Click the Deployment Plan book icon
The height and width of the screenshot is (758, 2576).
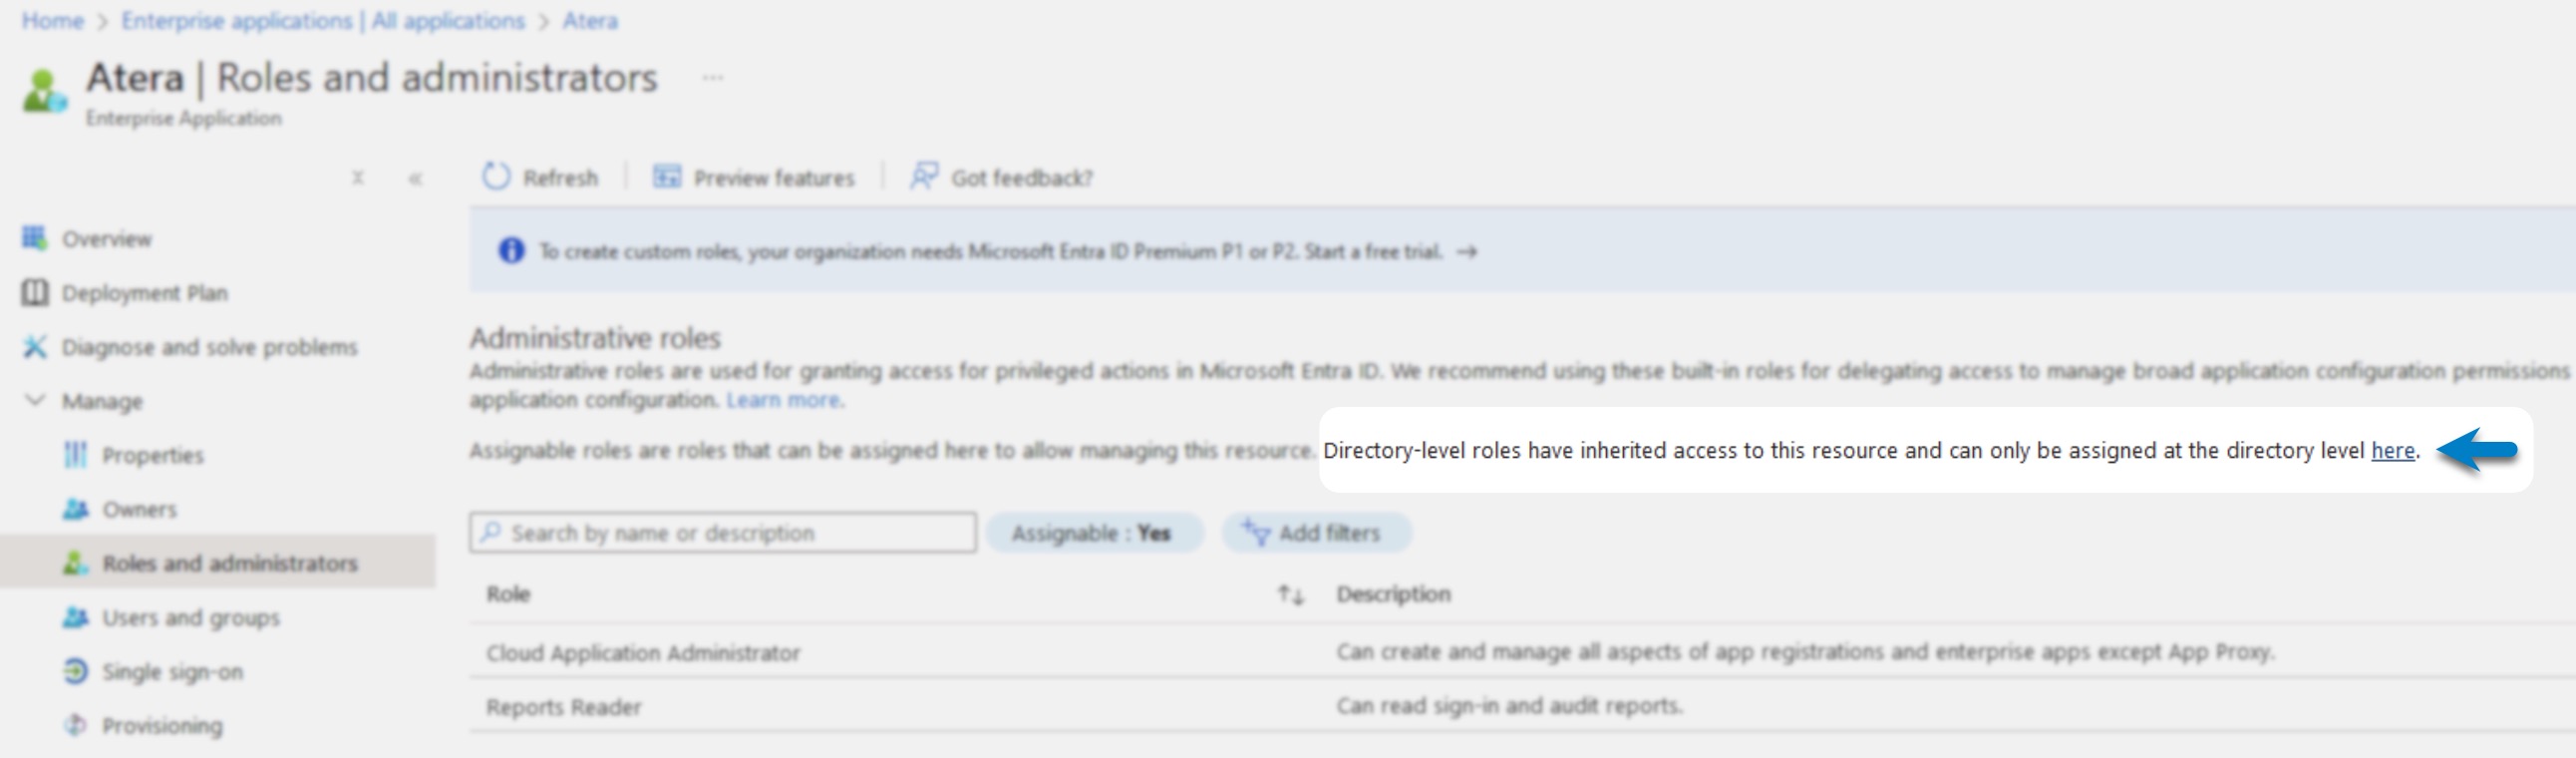pos(35,292)
